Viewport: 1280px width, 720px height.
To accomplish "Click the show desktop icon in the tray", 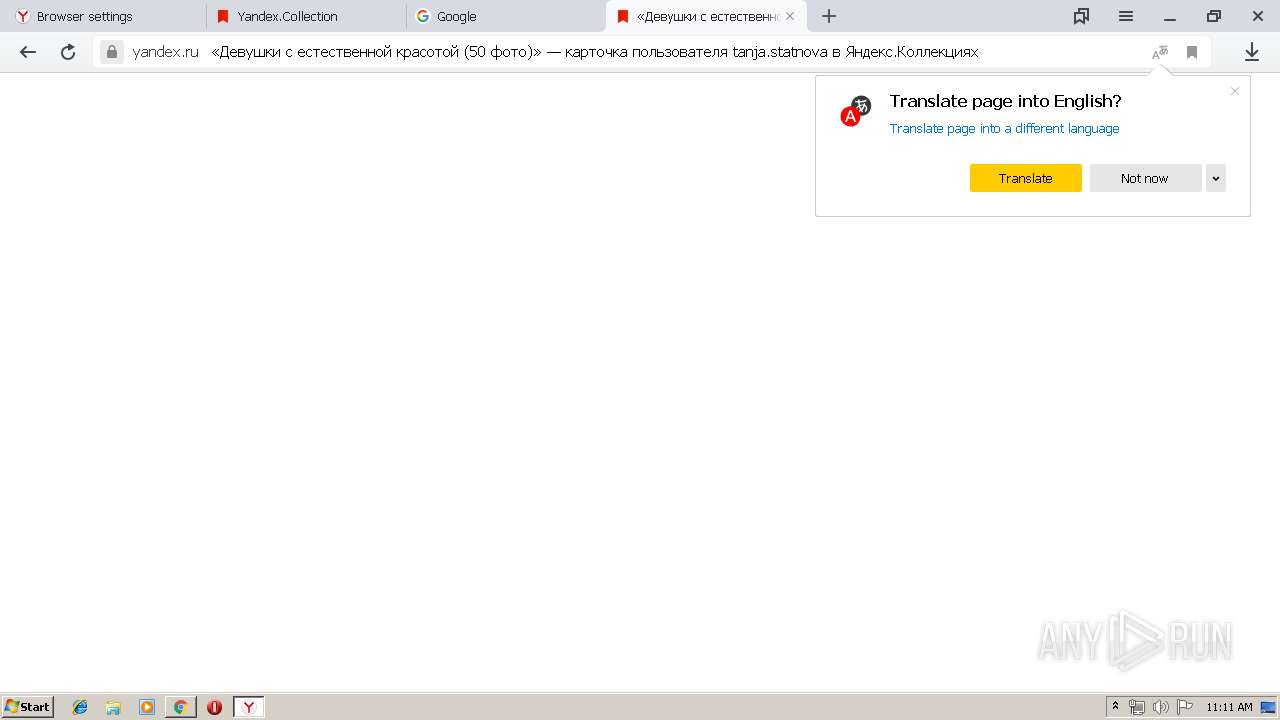I will tap(1268, 707).
